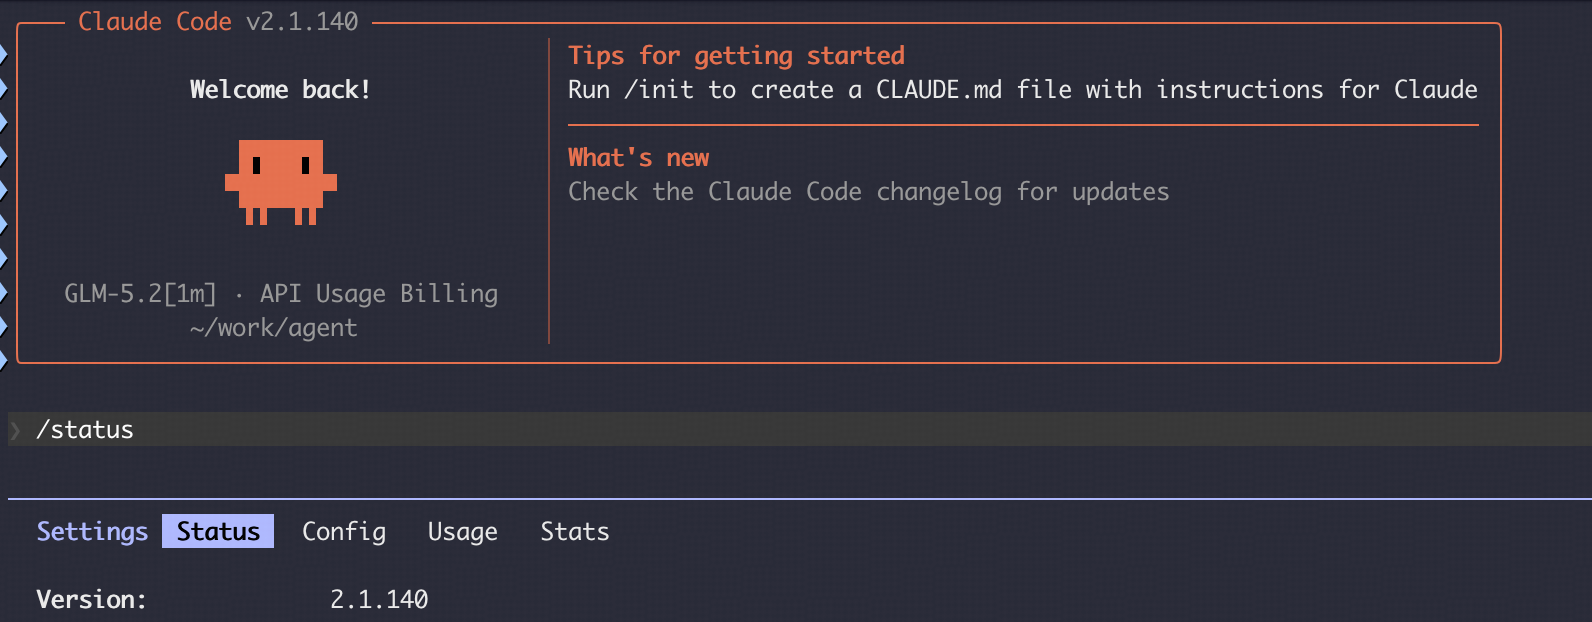Click the v2.1.140 version in header

tap(302, 21)
